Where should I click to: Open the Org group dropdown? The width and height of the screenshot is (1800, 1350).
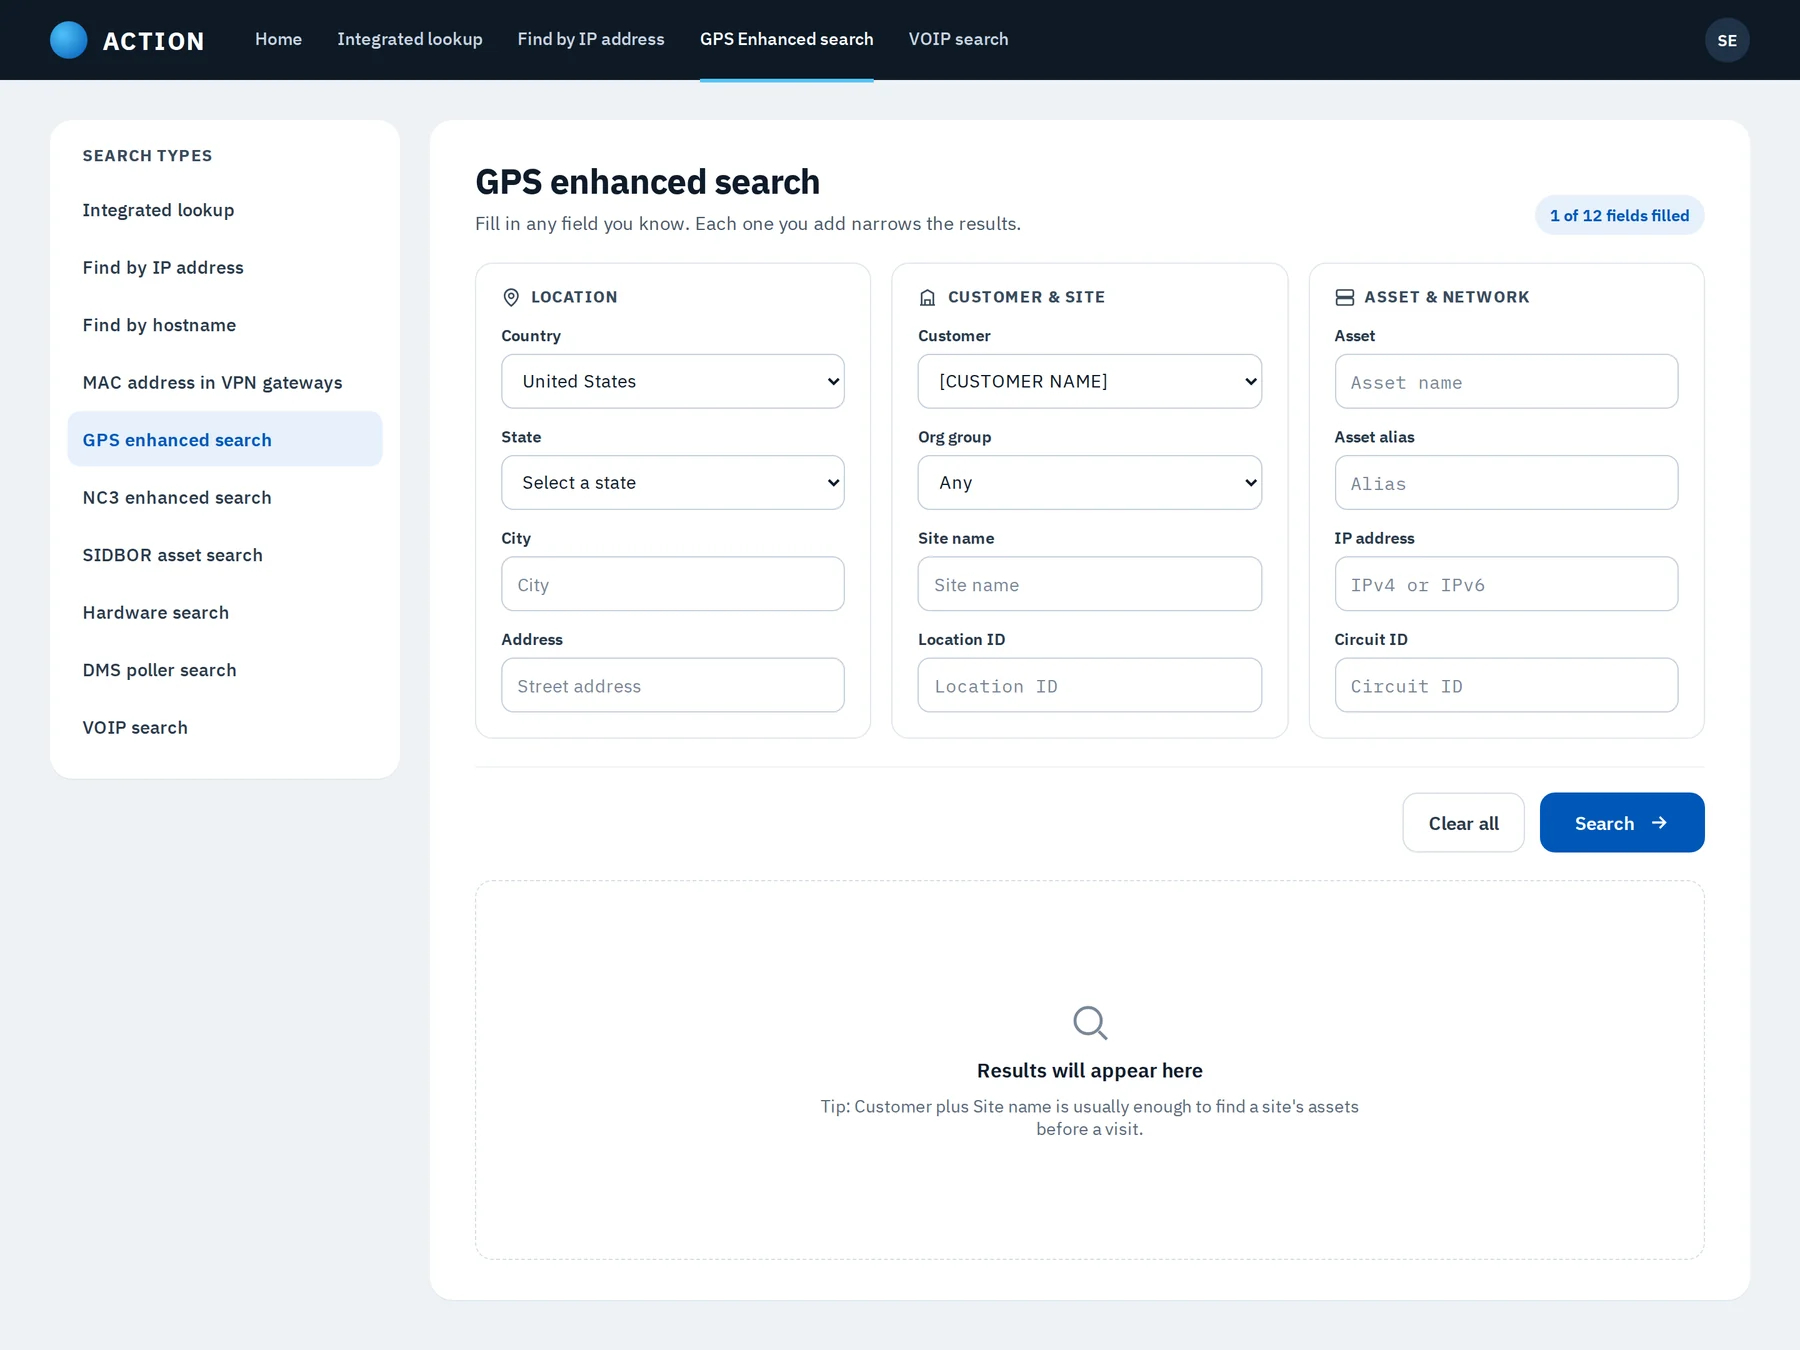[1090, 482]
